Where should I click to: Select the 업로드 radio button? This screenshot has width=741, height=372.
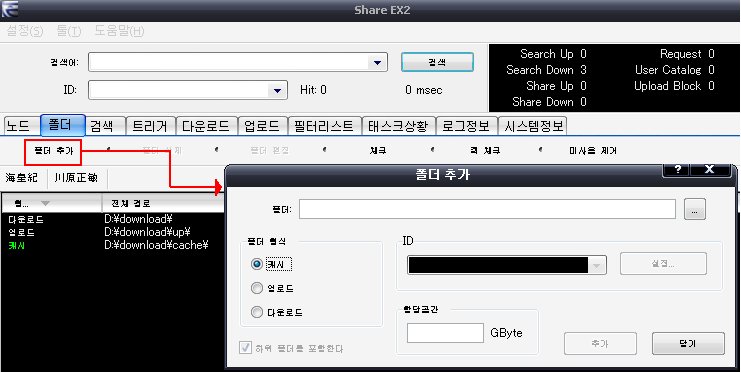pyautogui.click(x=257, y=288)
